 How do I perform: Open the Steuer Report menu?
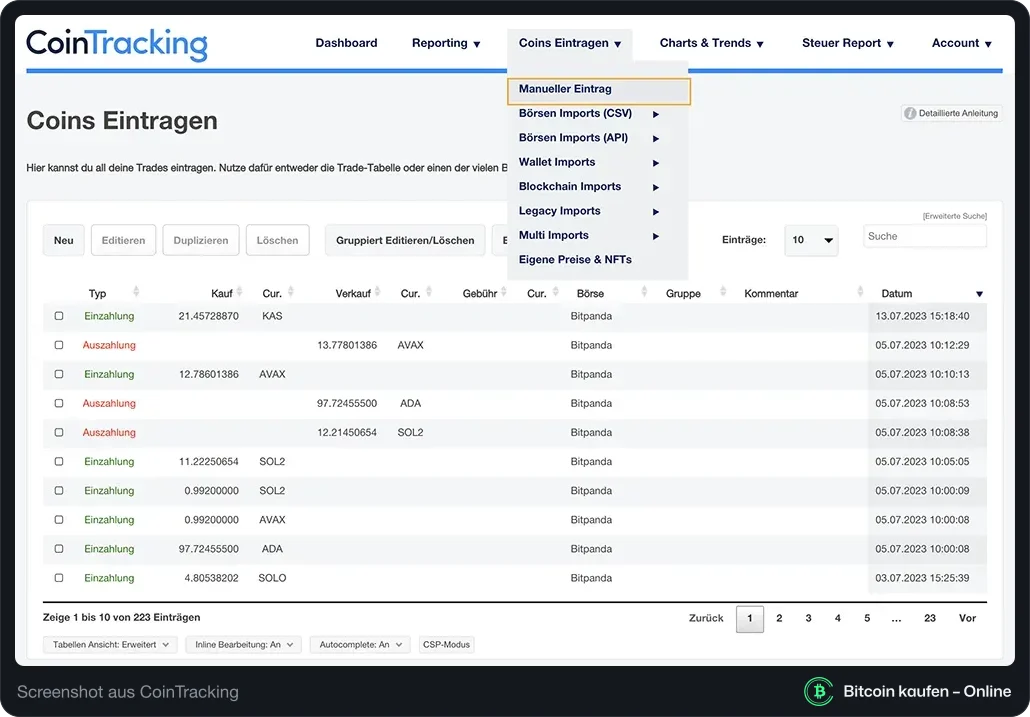(848, 43)
